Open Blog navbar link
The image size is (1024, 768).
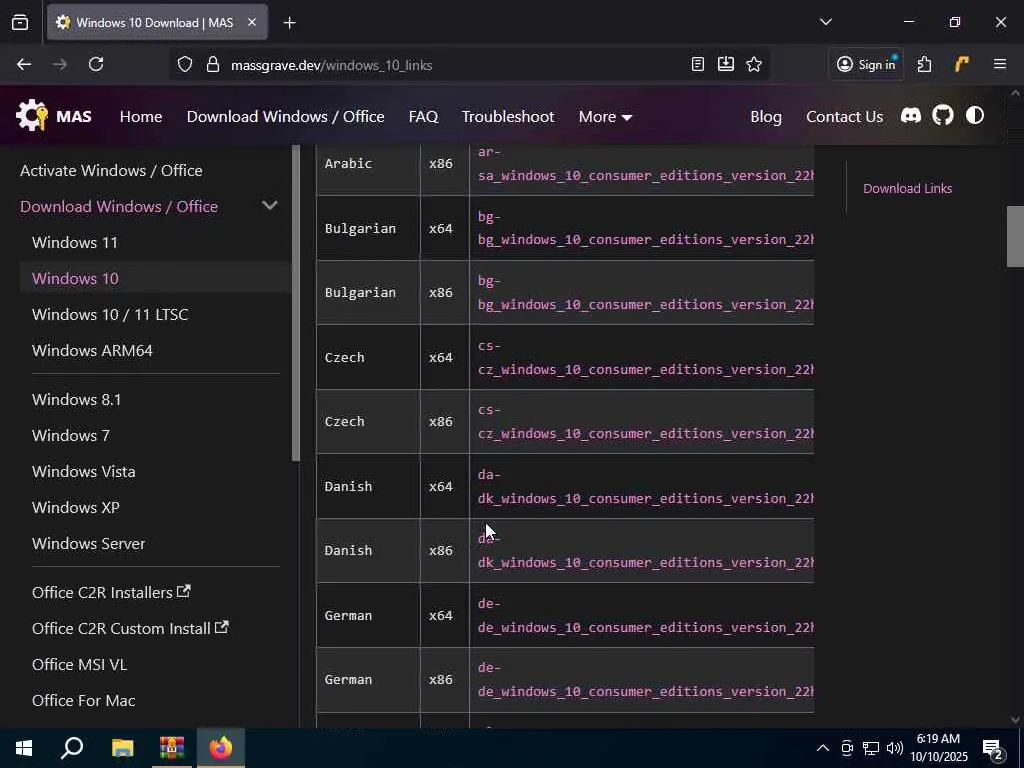[766, 116]
